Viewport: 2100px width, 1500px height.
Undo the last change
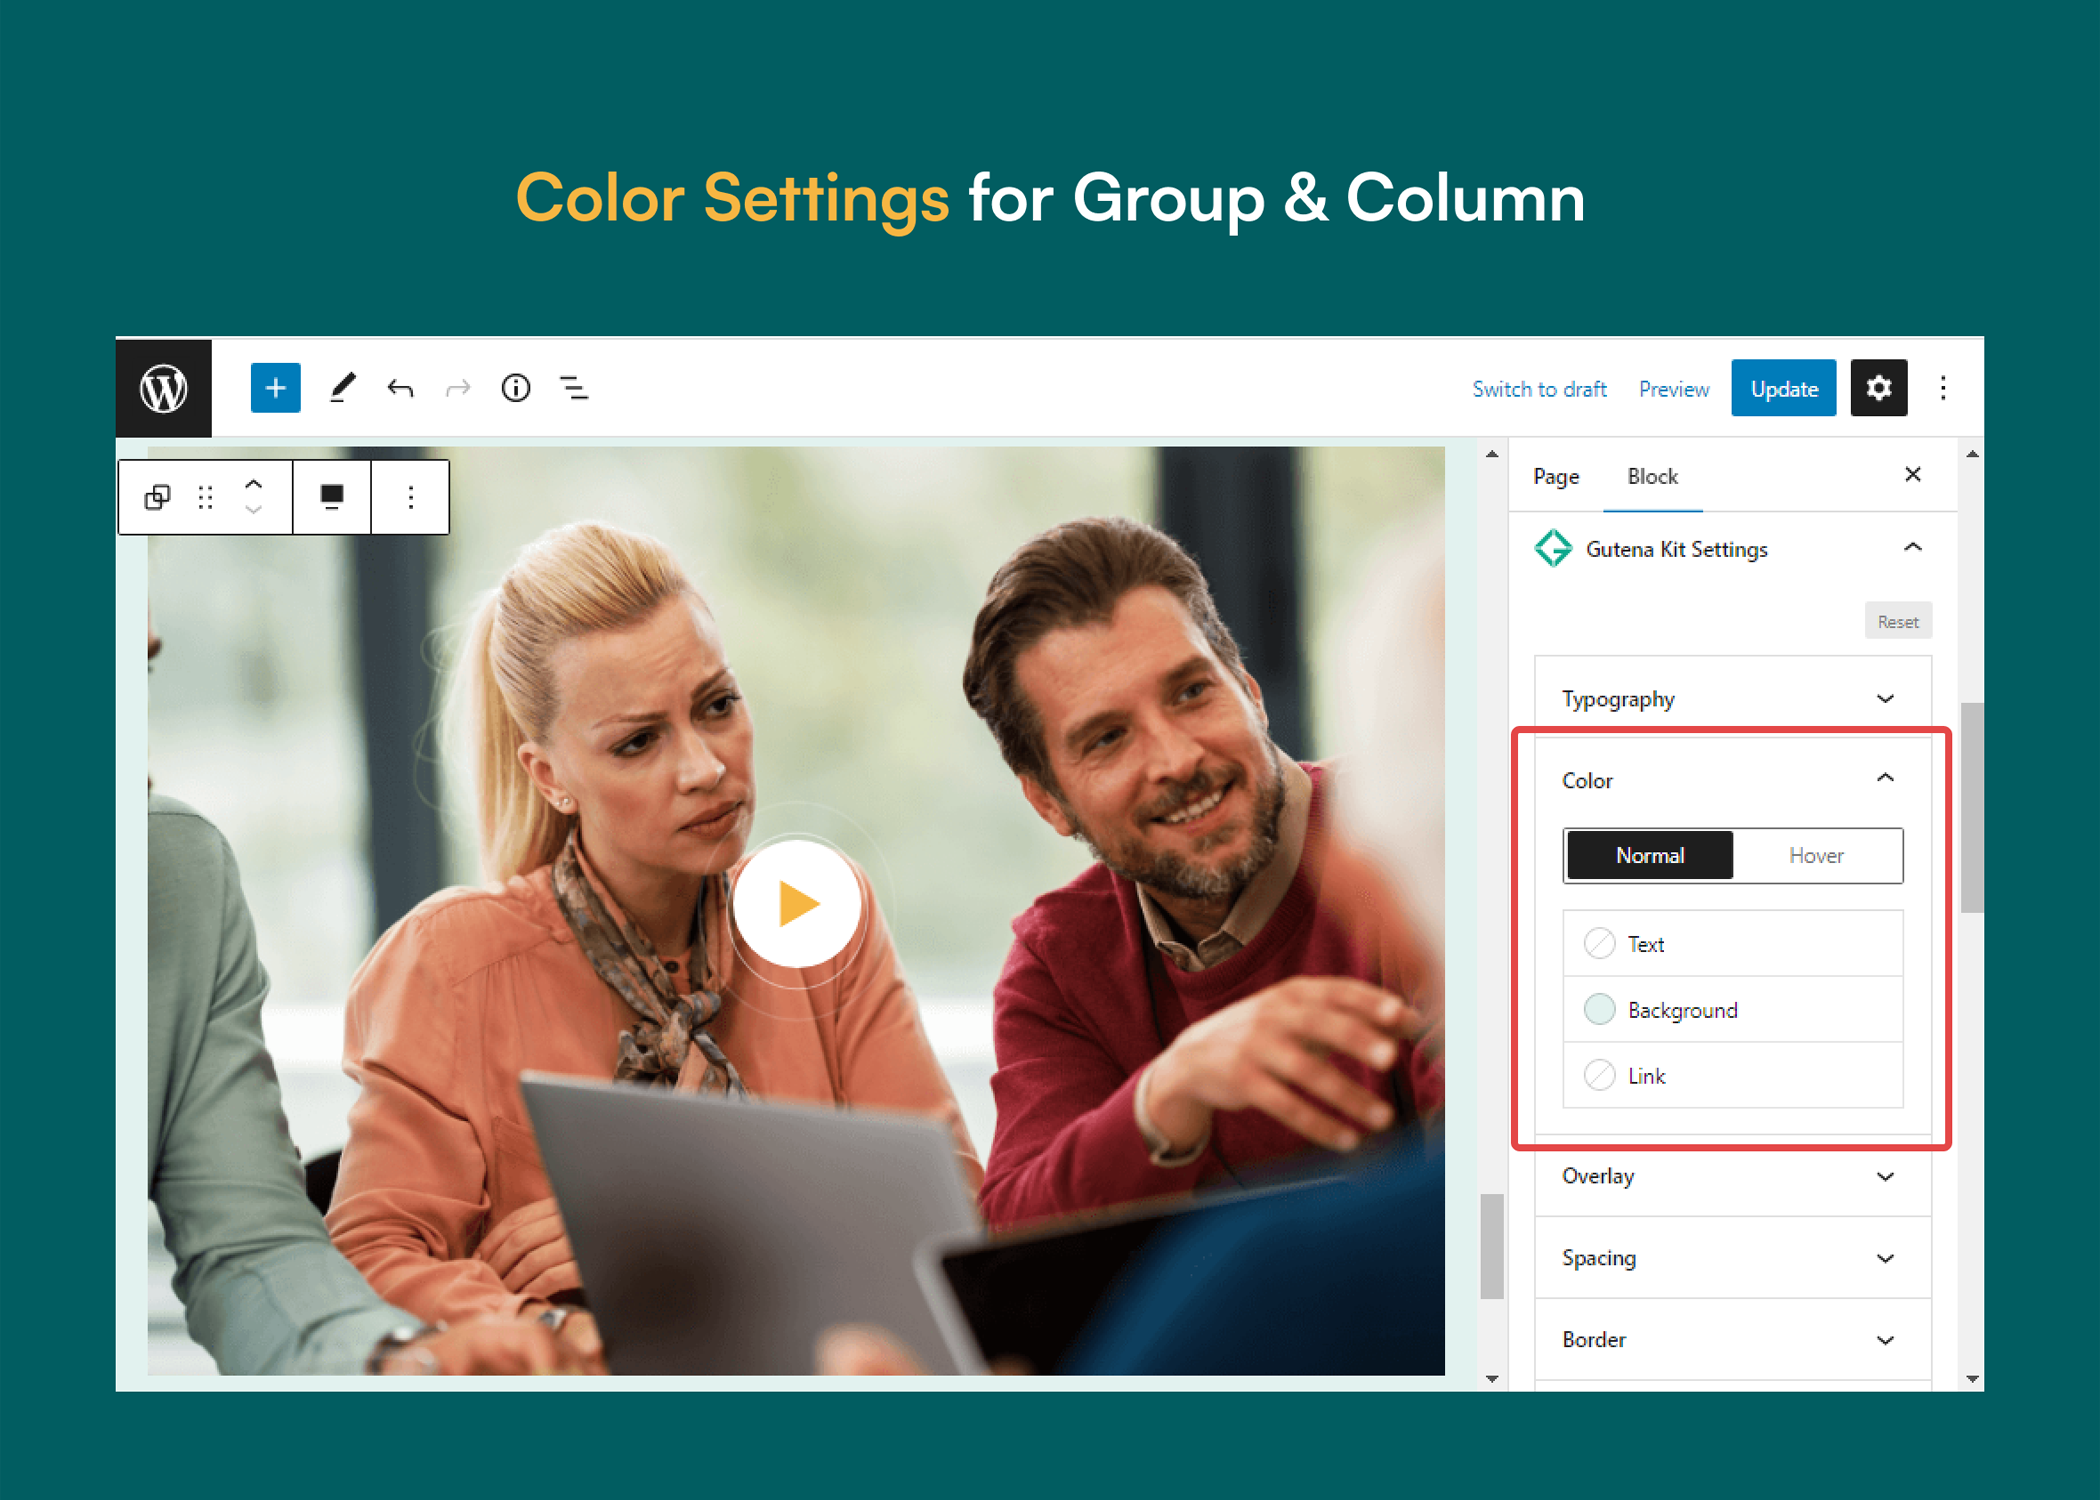[400, 388]
